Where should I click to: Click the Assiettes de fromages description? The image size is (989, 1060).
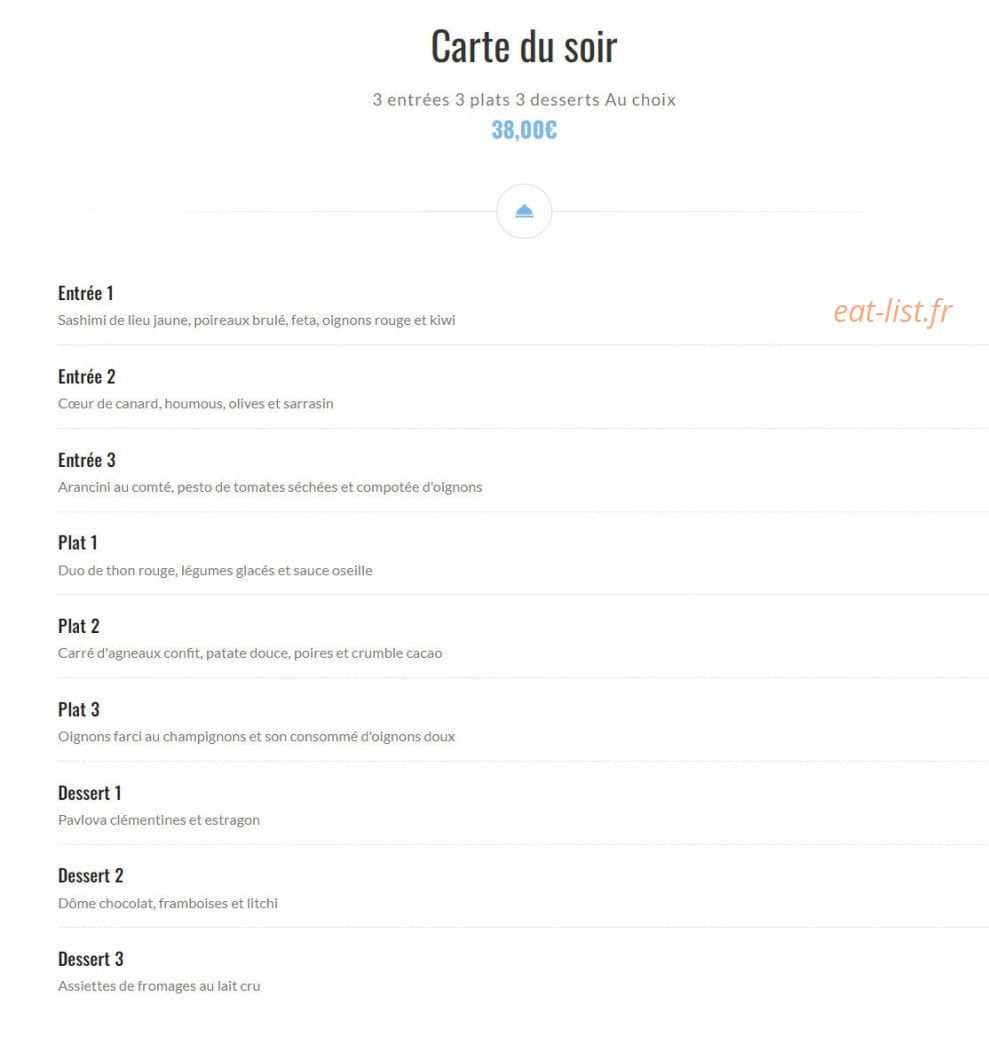159,986
